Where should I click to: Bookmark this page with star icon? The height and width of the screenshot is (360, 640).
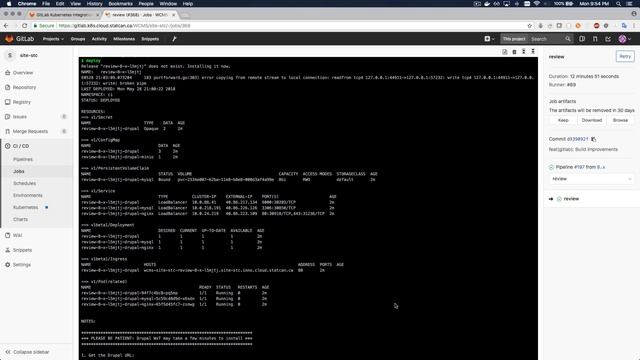pos(530,26)
